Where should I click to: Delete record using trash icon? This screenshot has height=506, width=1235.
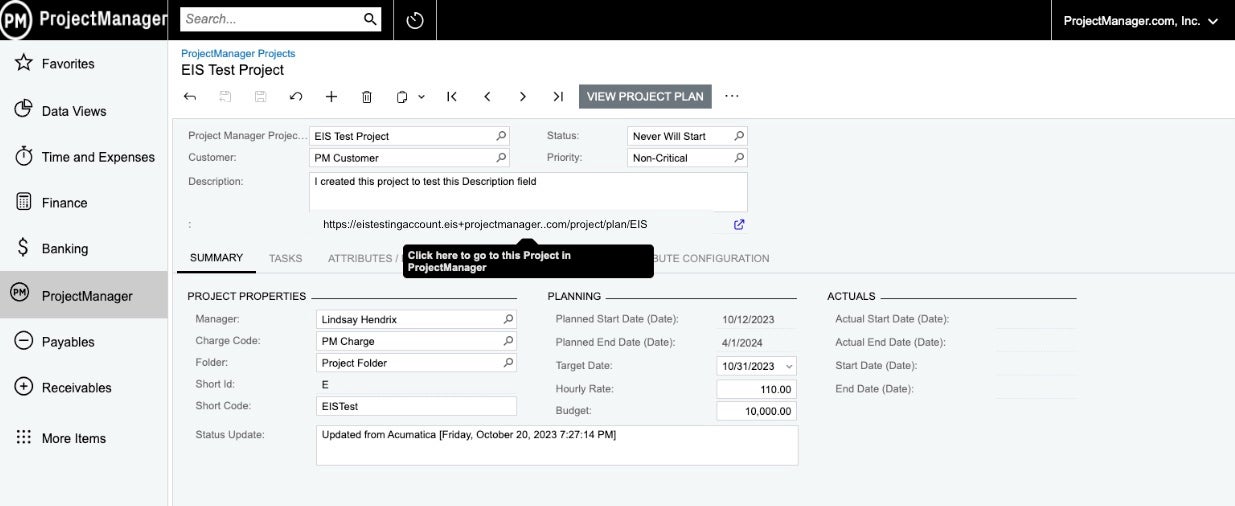(367, 97)
